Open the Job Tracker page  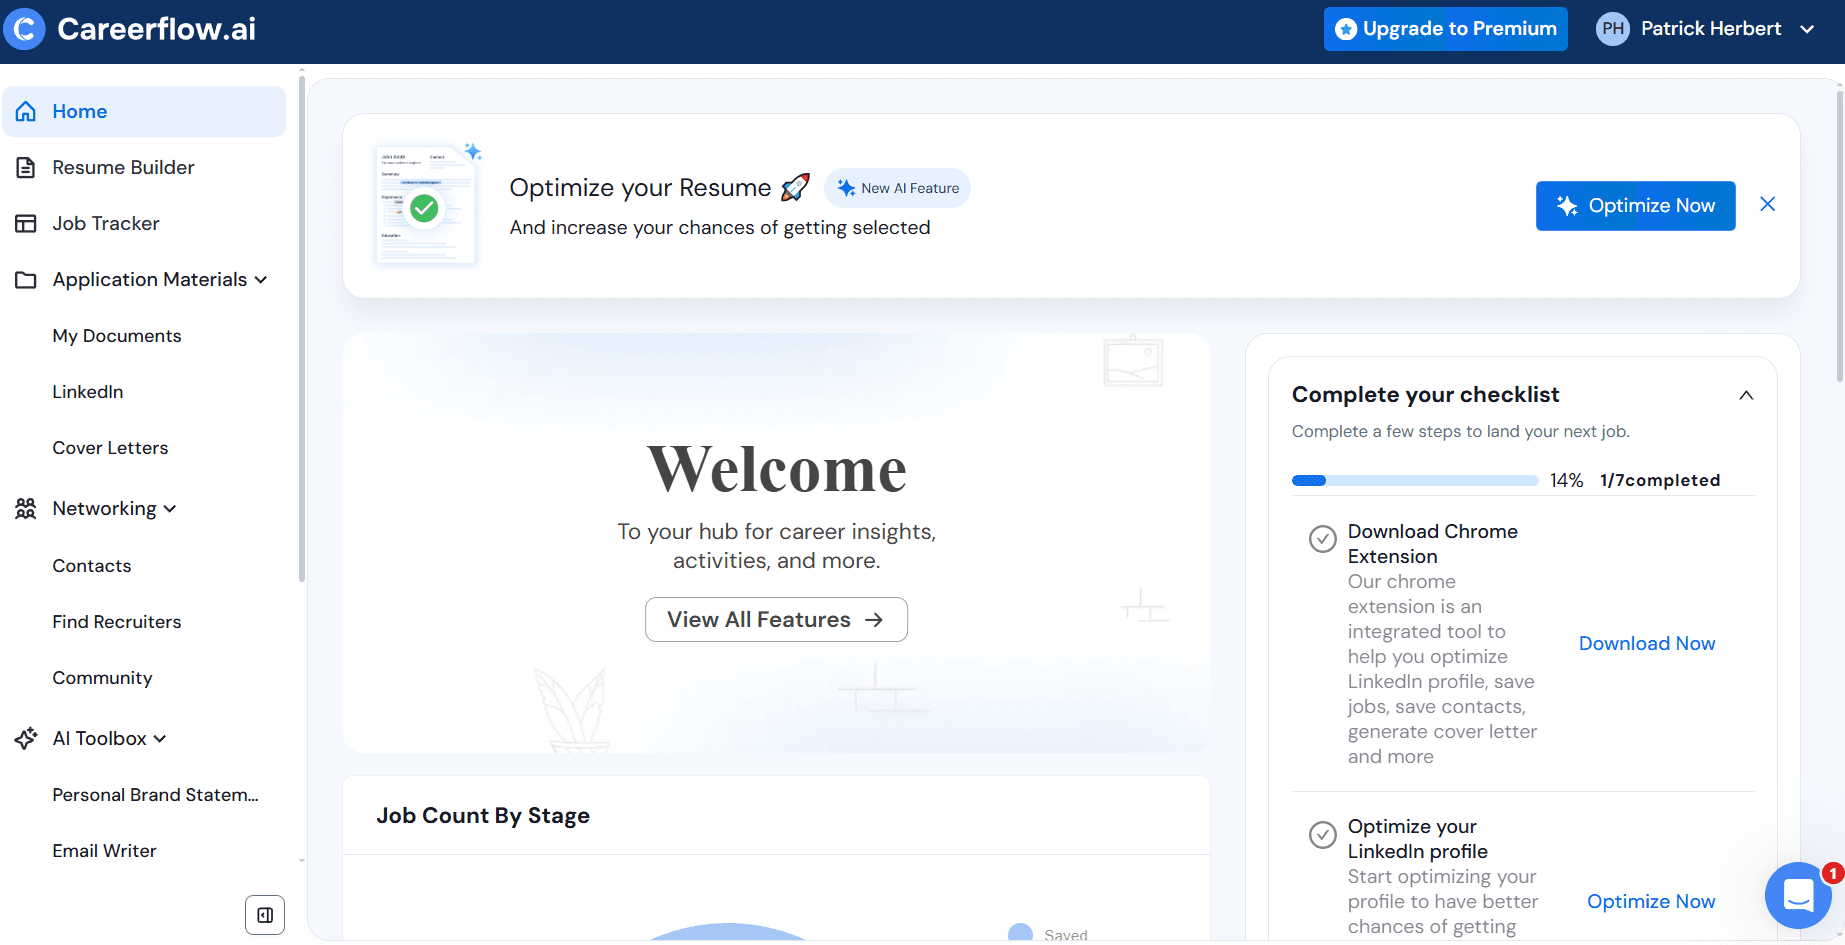point(105,224)
